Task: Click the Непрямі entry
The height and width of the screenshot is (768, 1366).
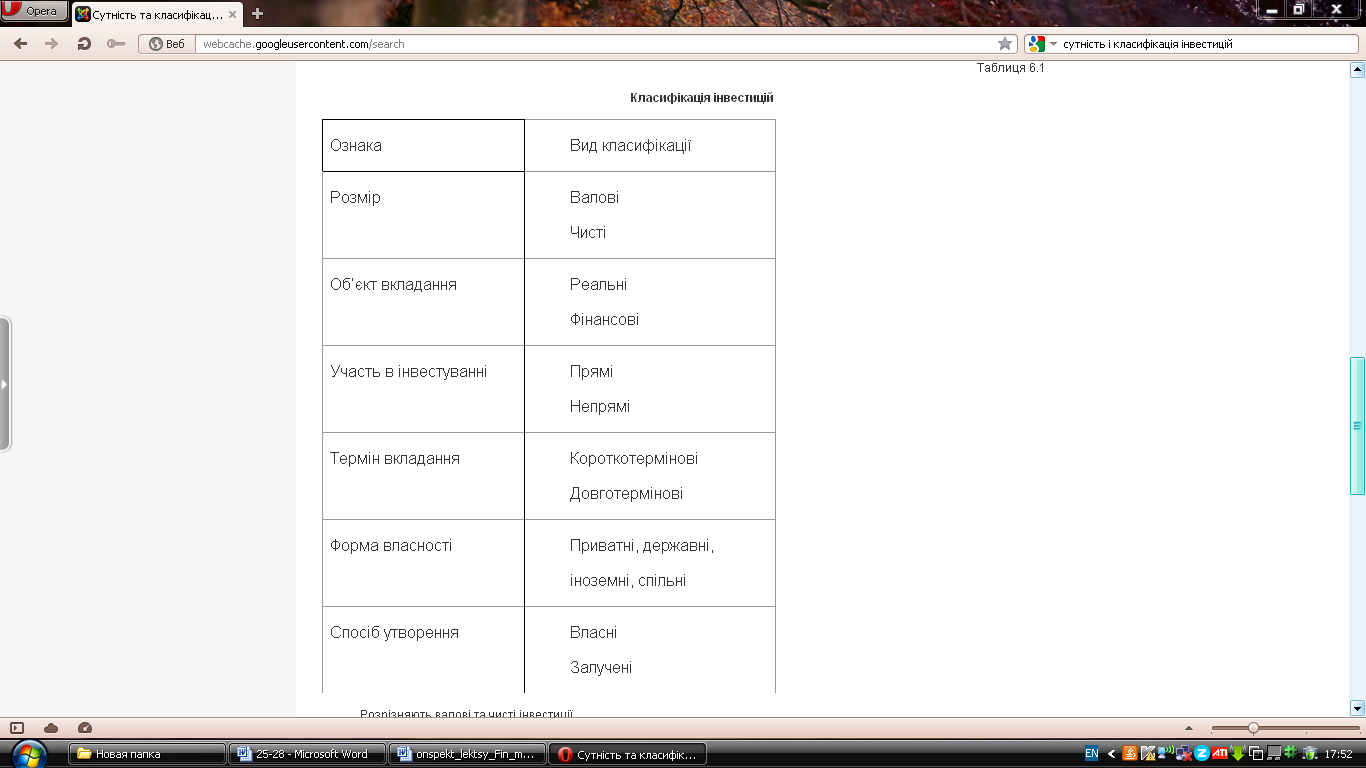Action: [600, 407]
